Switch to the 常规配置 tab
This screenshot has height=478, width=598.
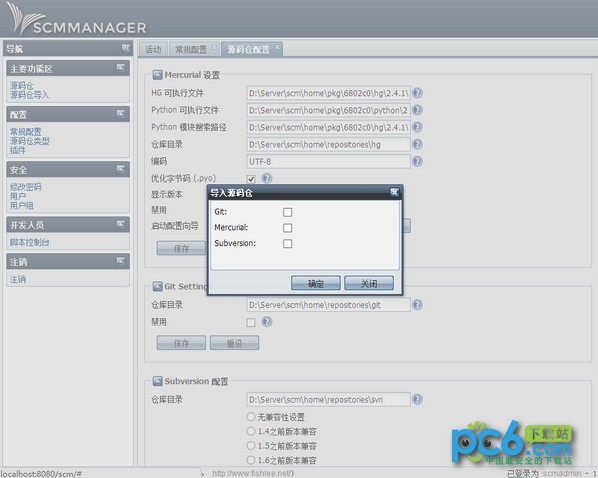coord(191,50)
